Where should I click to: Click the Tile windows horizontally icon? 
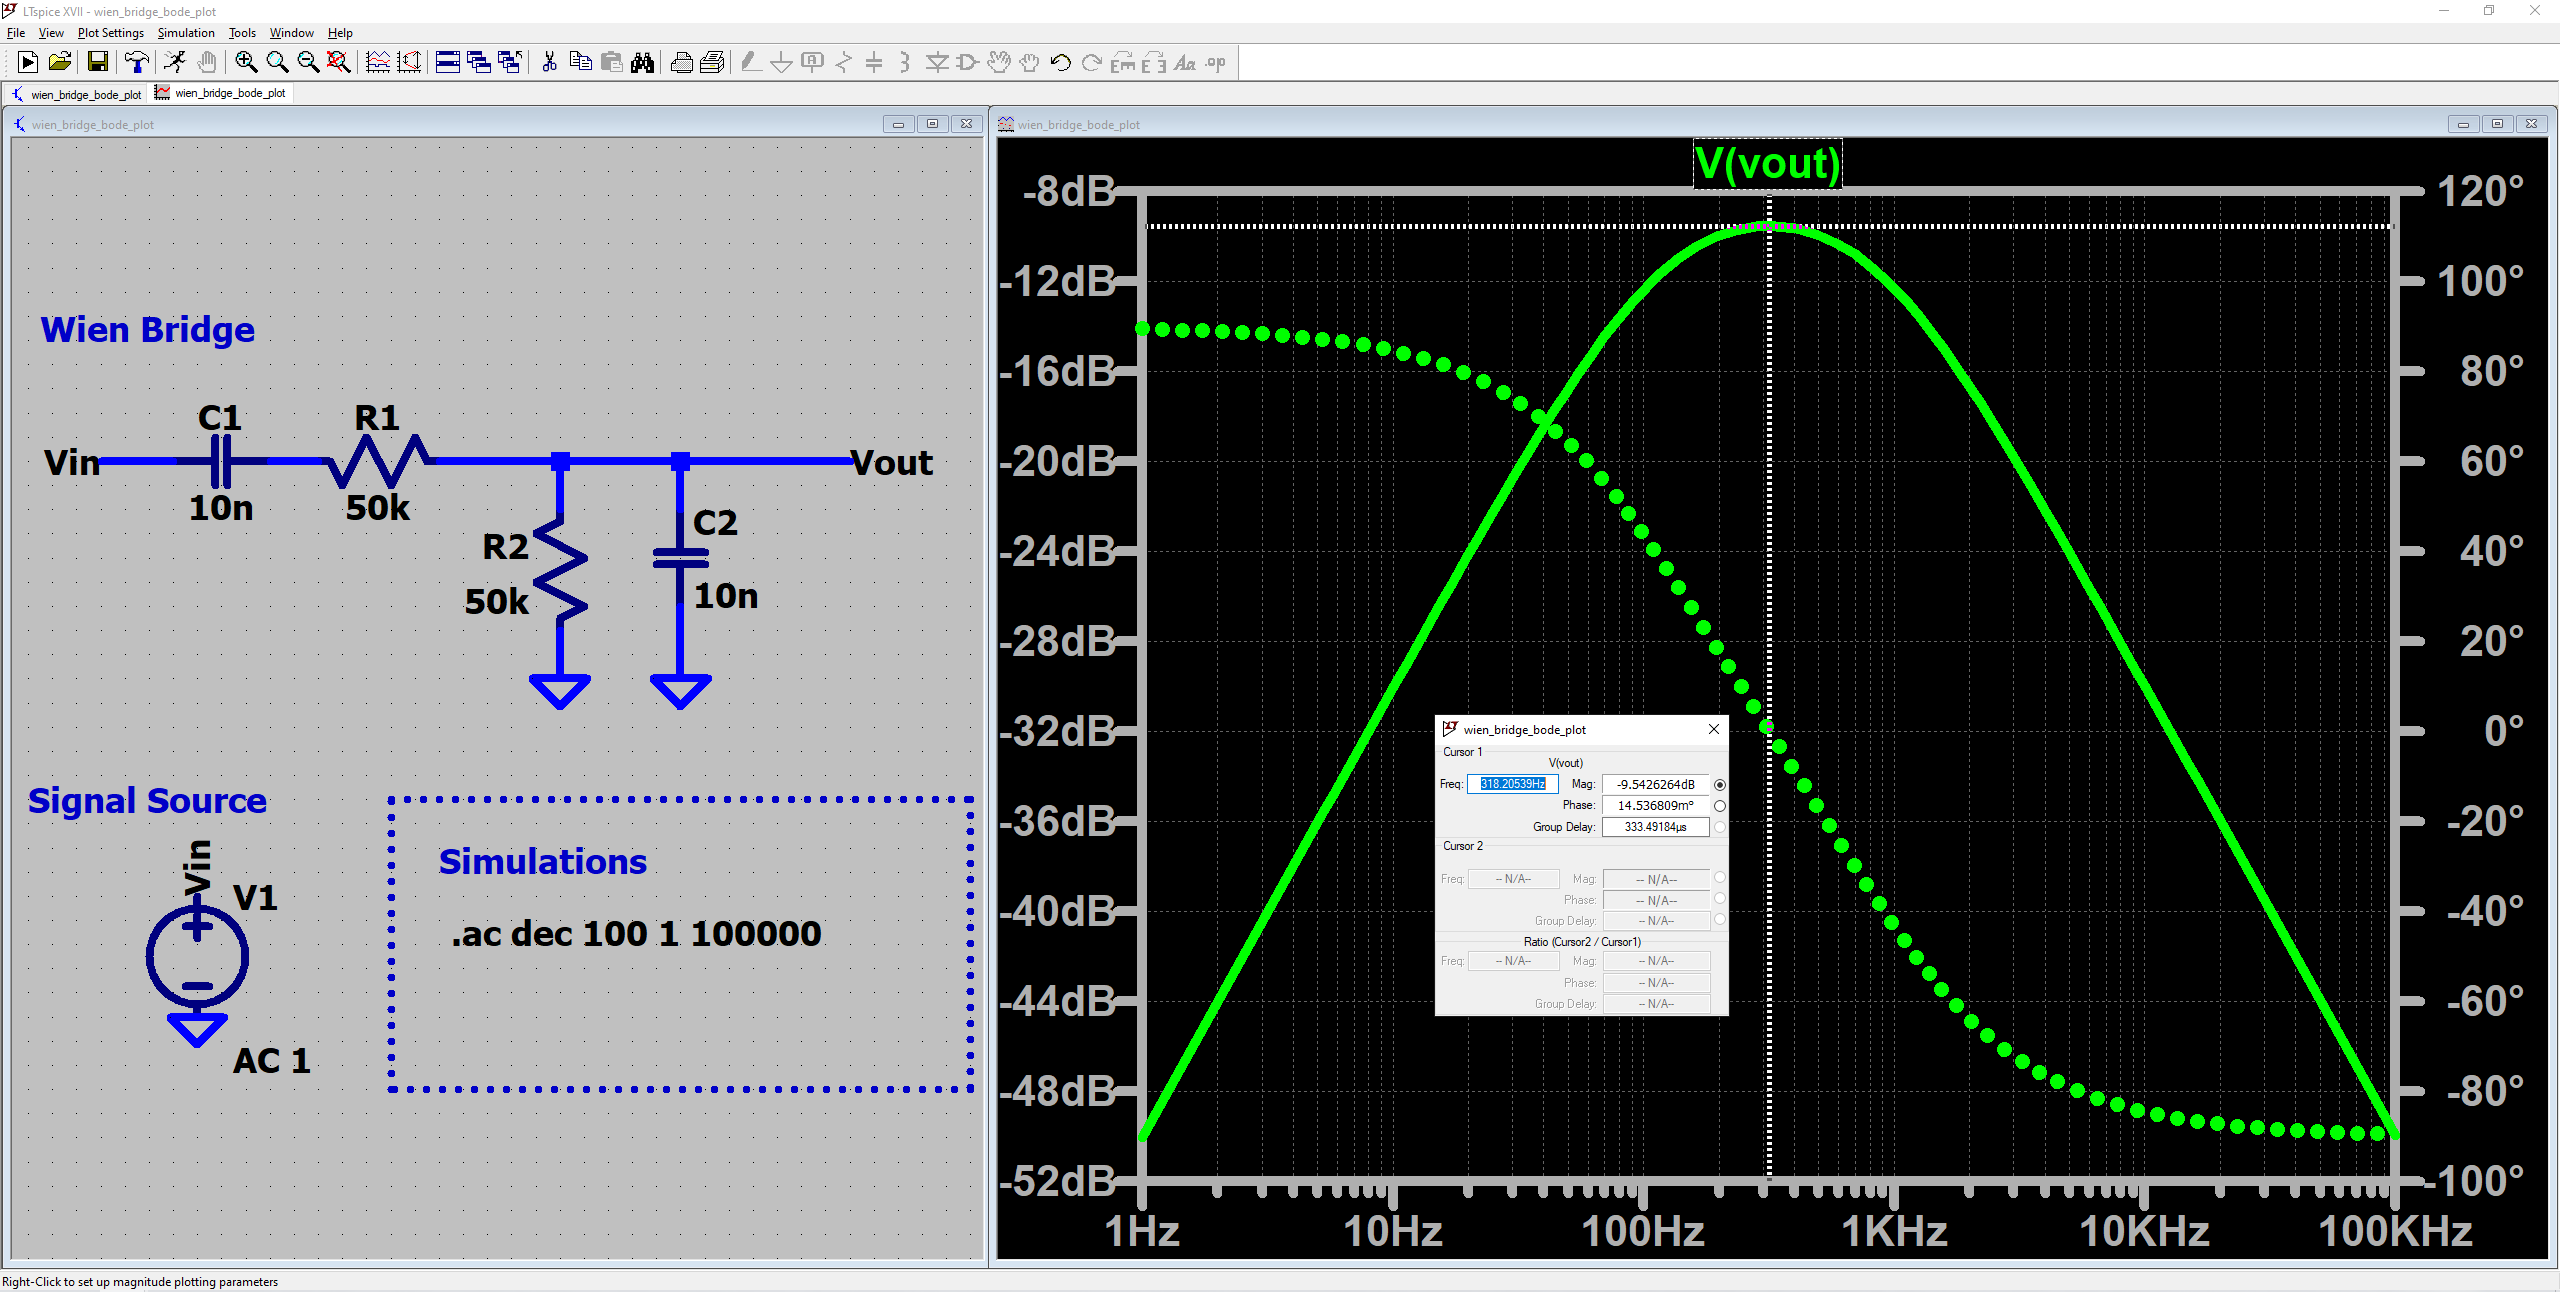pyautogui.click(x=448, y=62)
